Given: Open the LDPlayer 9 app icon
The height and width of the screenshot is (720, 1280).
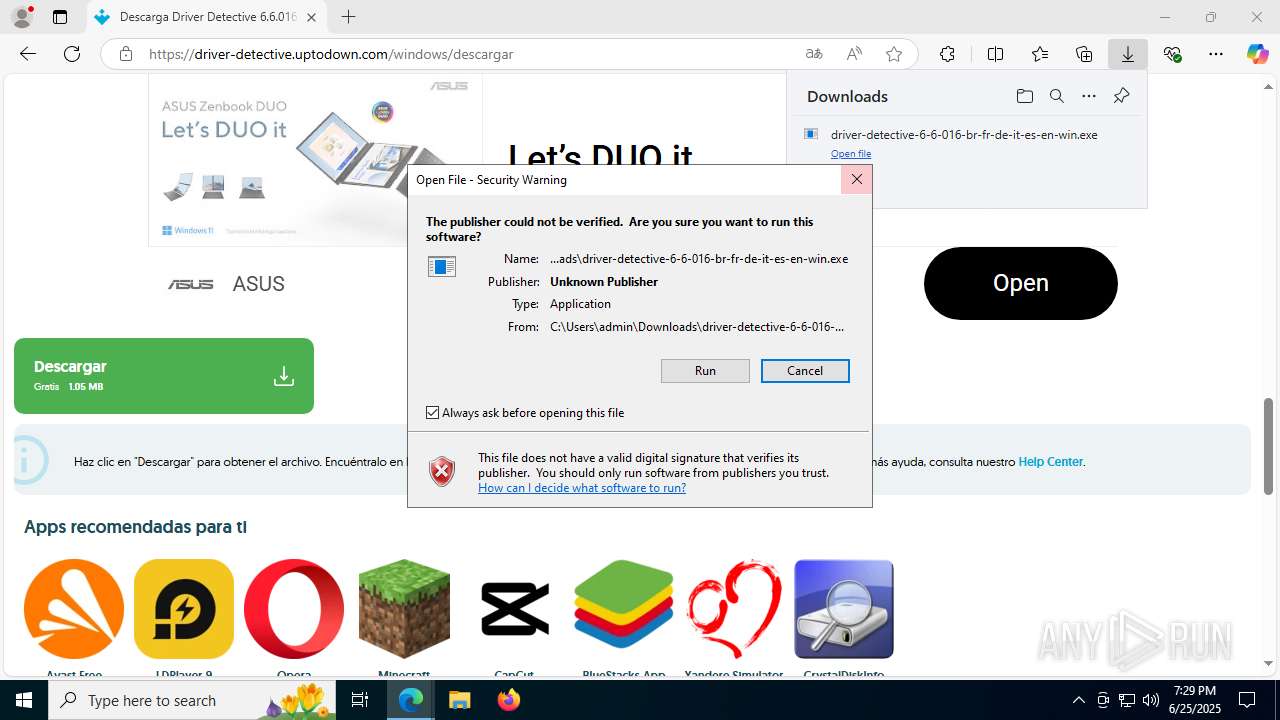Looking at the screenshot, I should tap(184, 609).
